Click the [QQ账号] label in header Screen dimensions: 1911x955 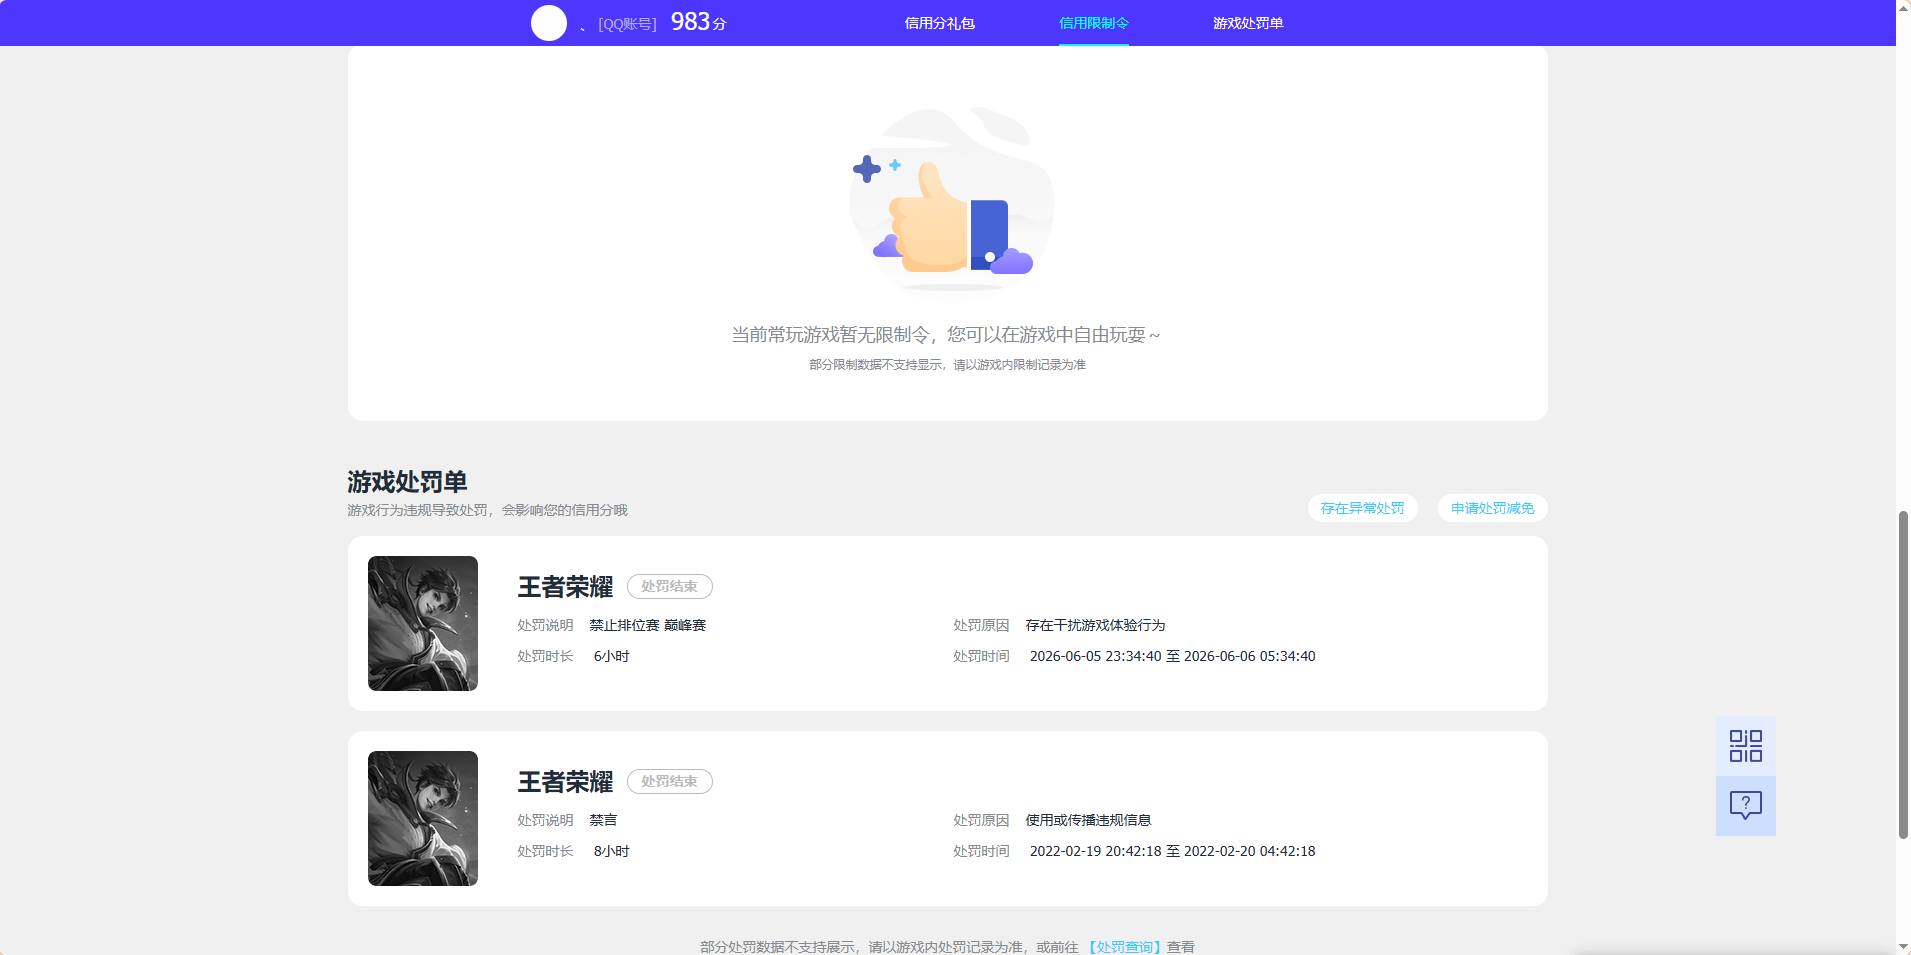[x=627, y=24]
